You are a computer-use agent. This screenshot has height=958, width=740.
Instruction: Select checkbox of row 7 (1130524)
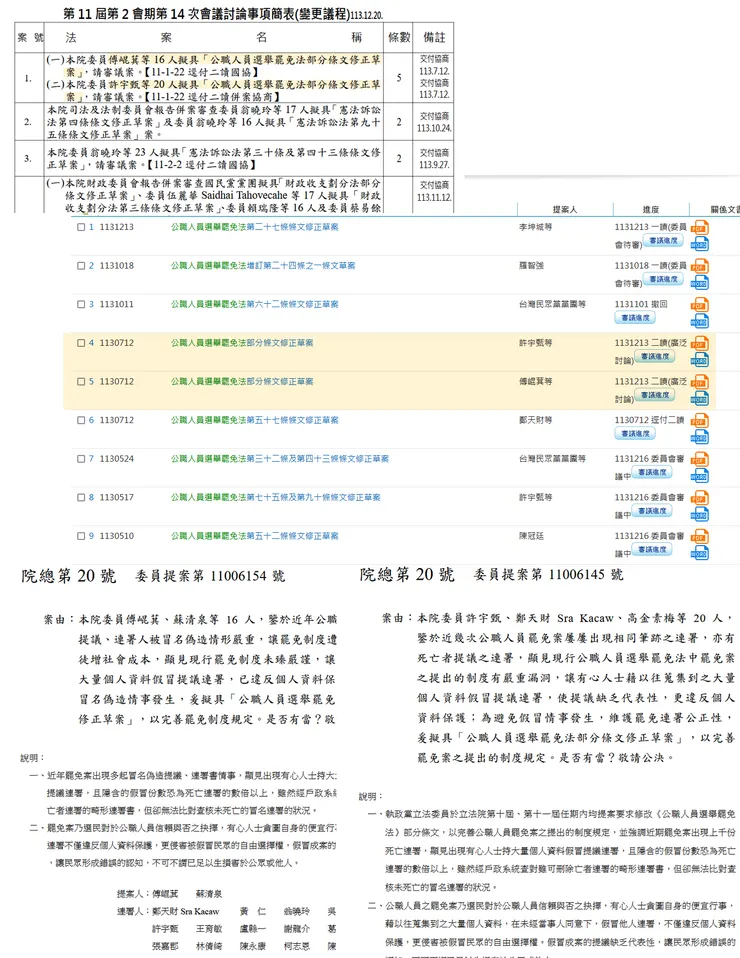[81, 459]
